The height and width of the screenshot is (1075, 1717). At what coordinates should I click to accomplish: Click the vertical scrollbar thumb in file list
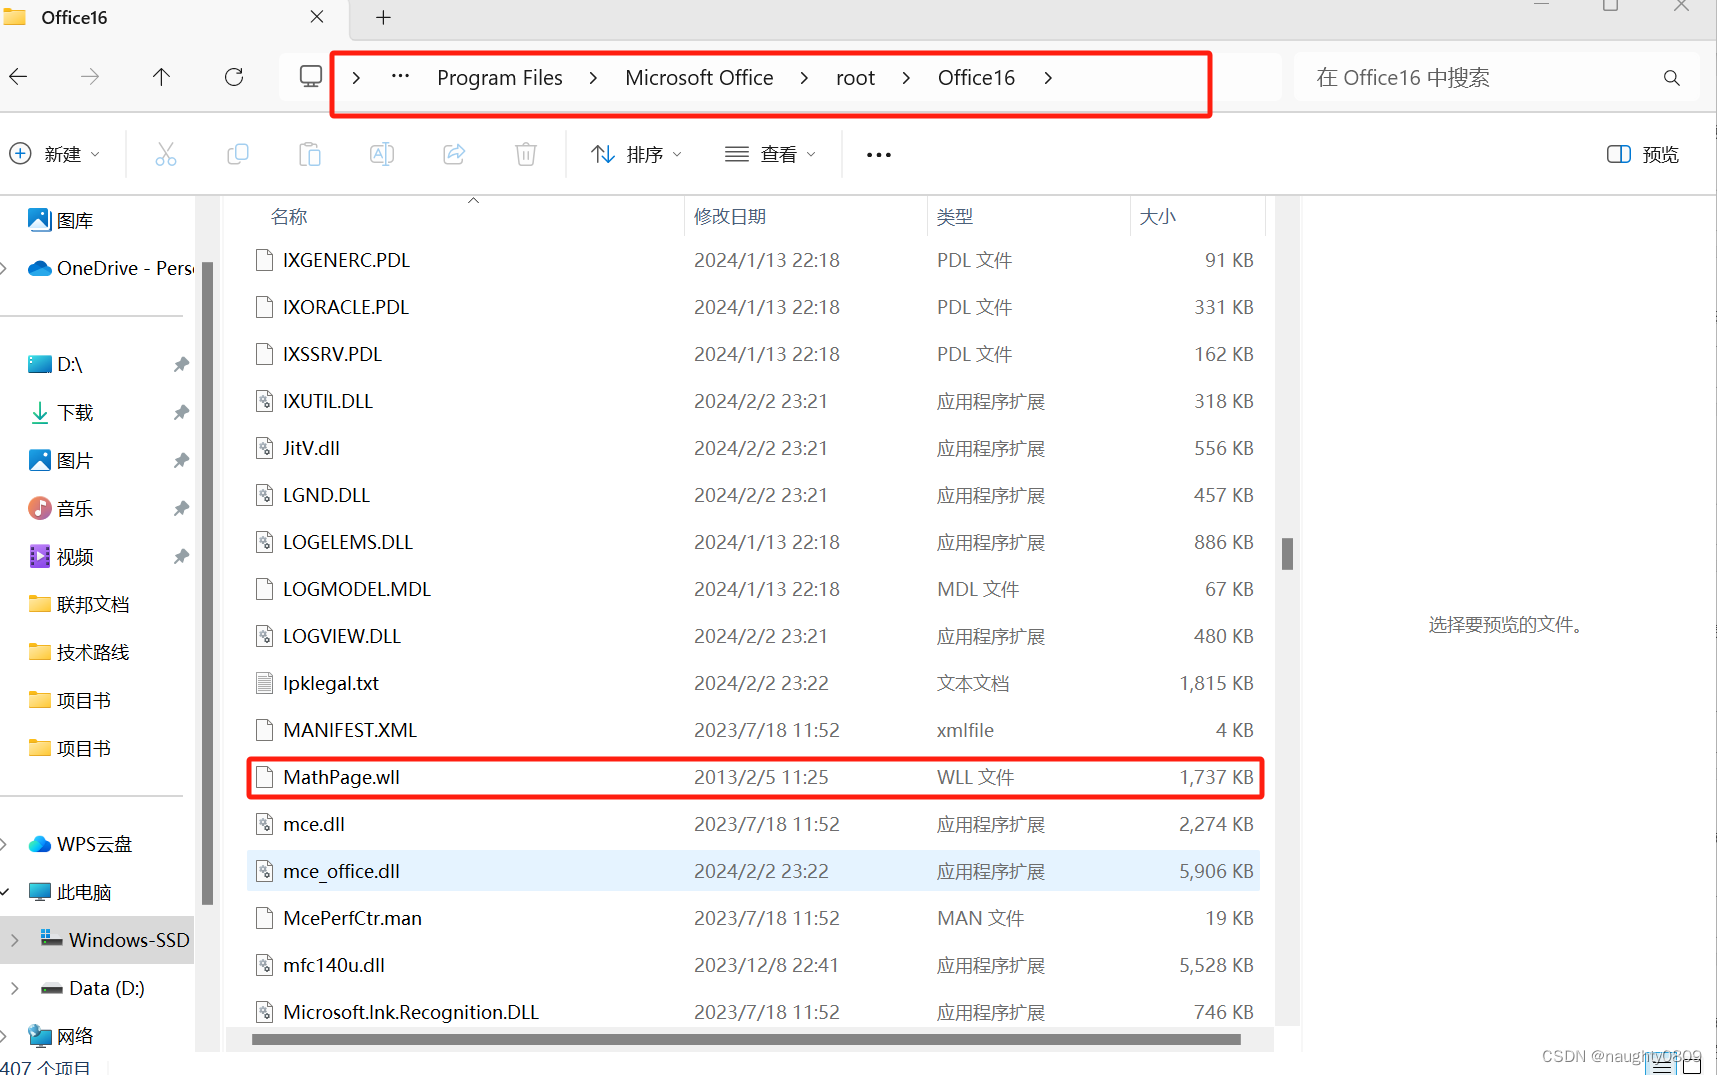click(1287, 554)
